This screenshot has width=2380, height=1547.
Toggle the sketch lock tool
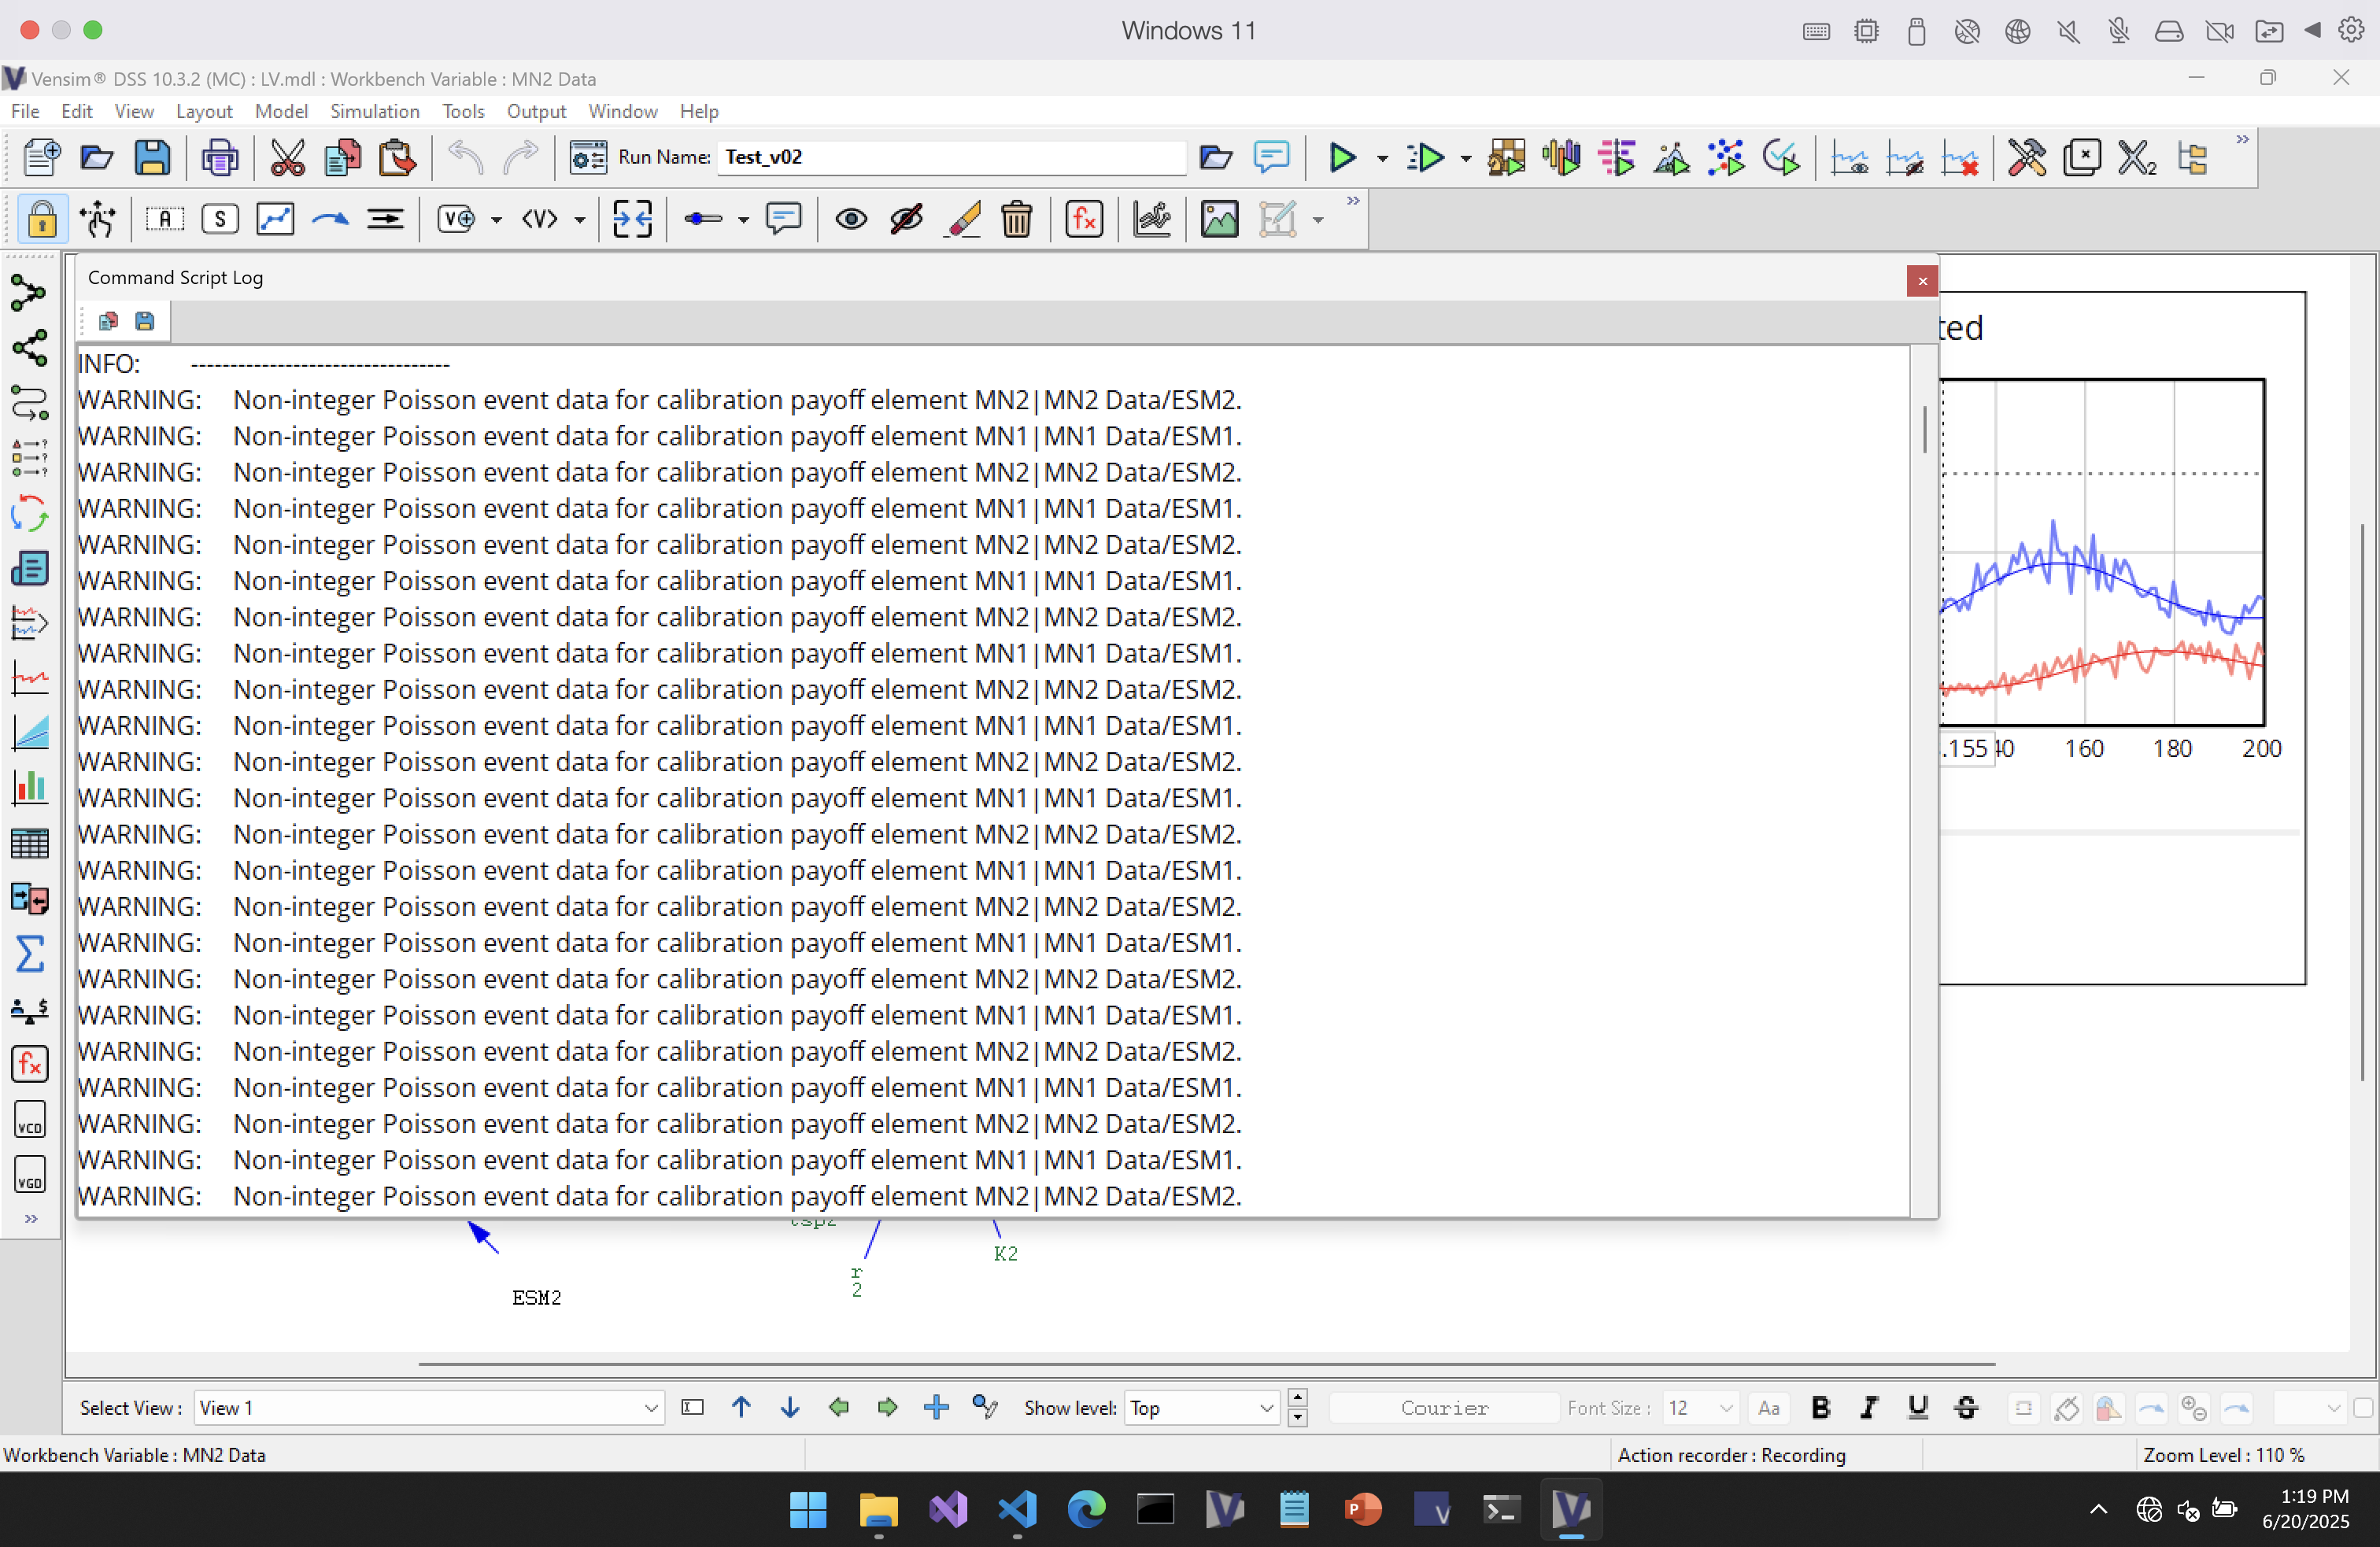point(42,218)
